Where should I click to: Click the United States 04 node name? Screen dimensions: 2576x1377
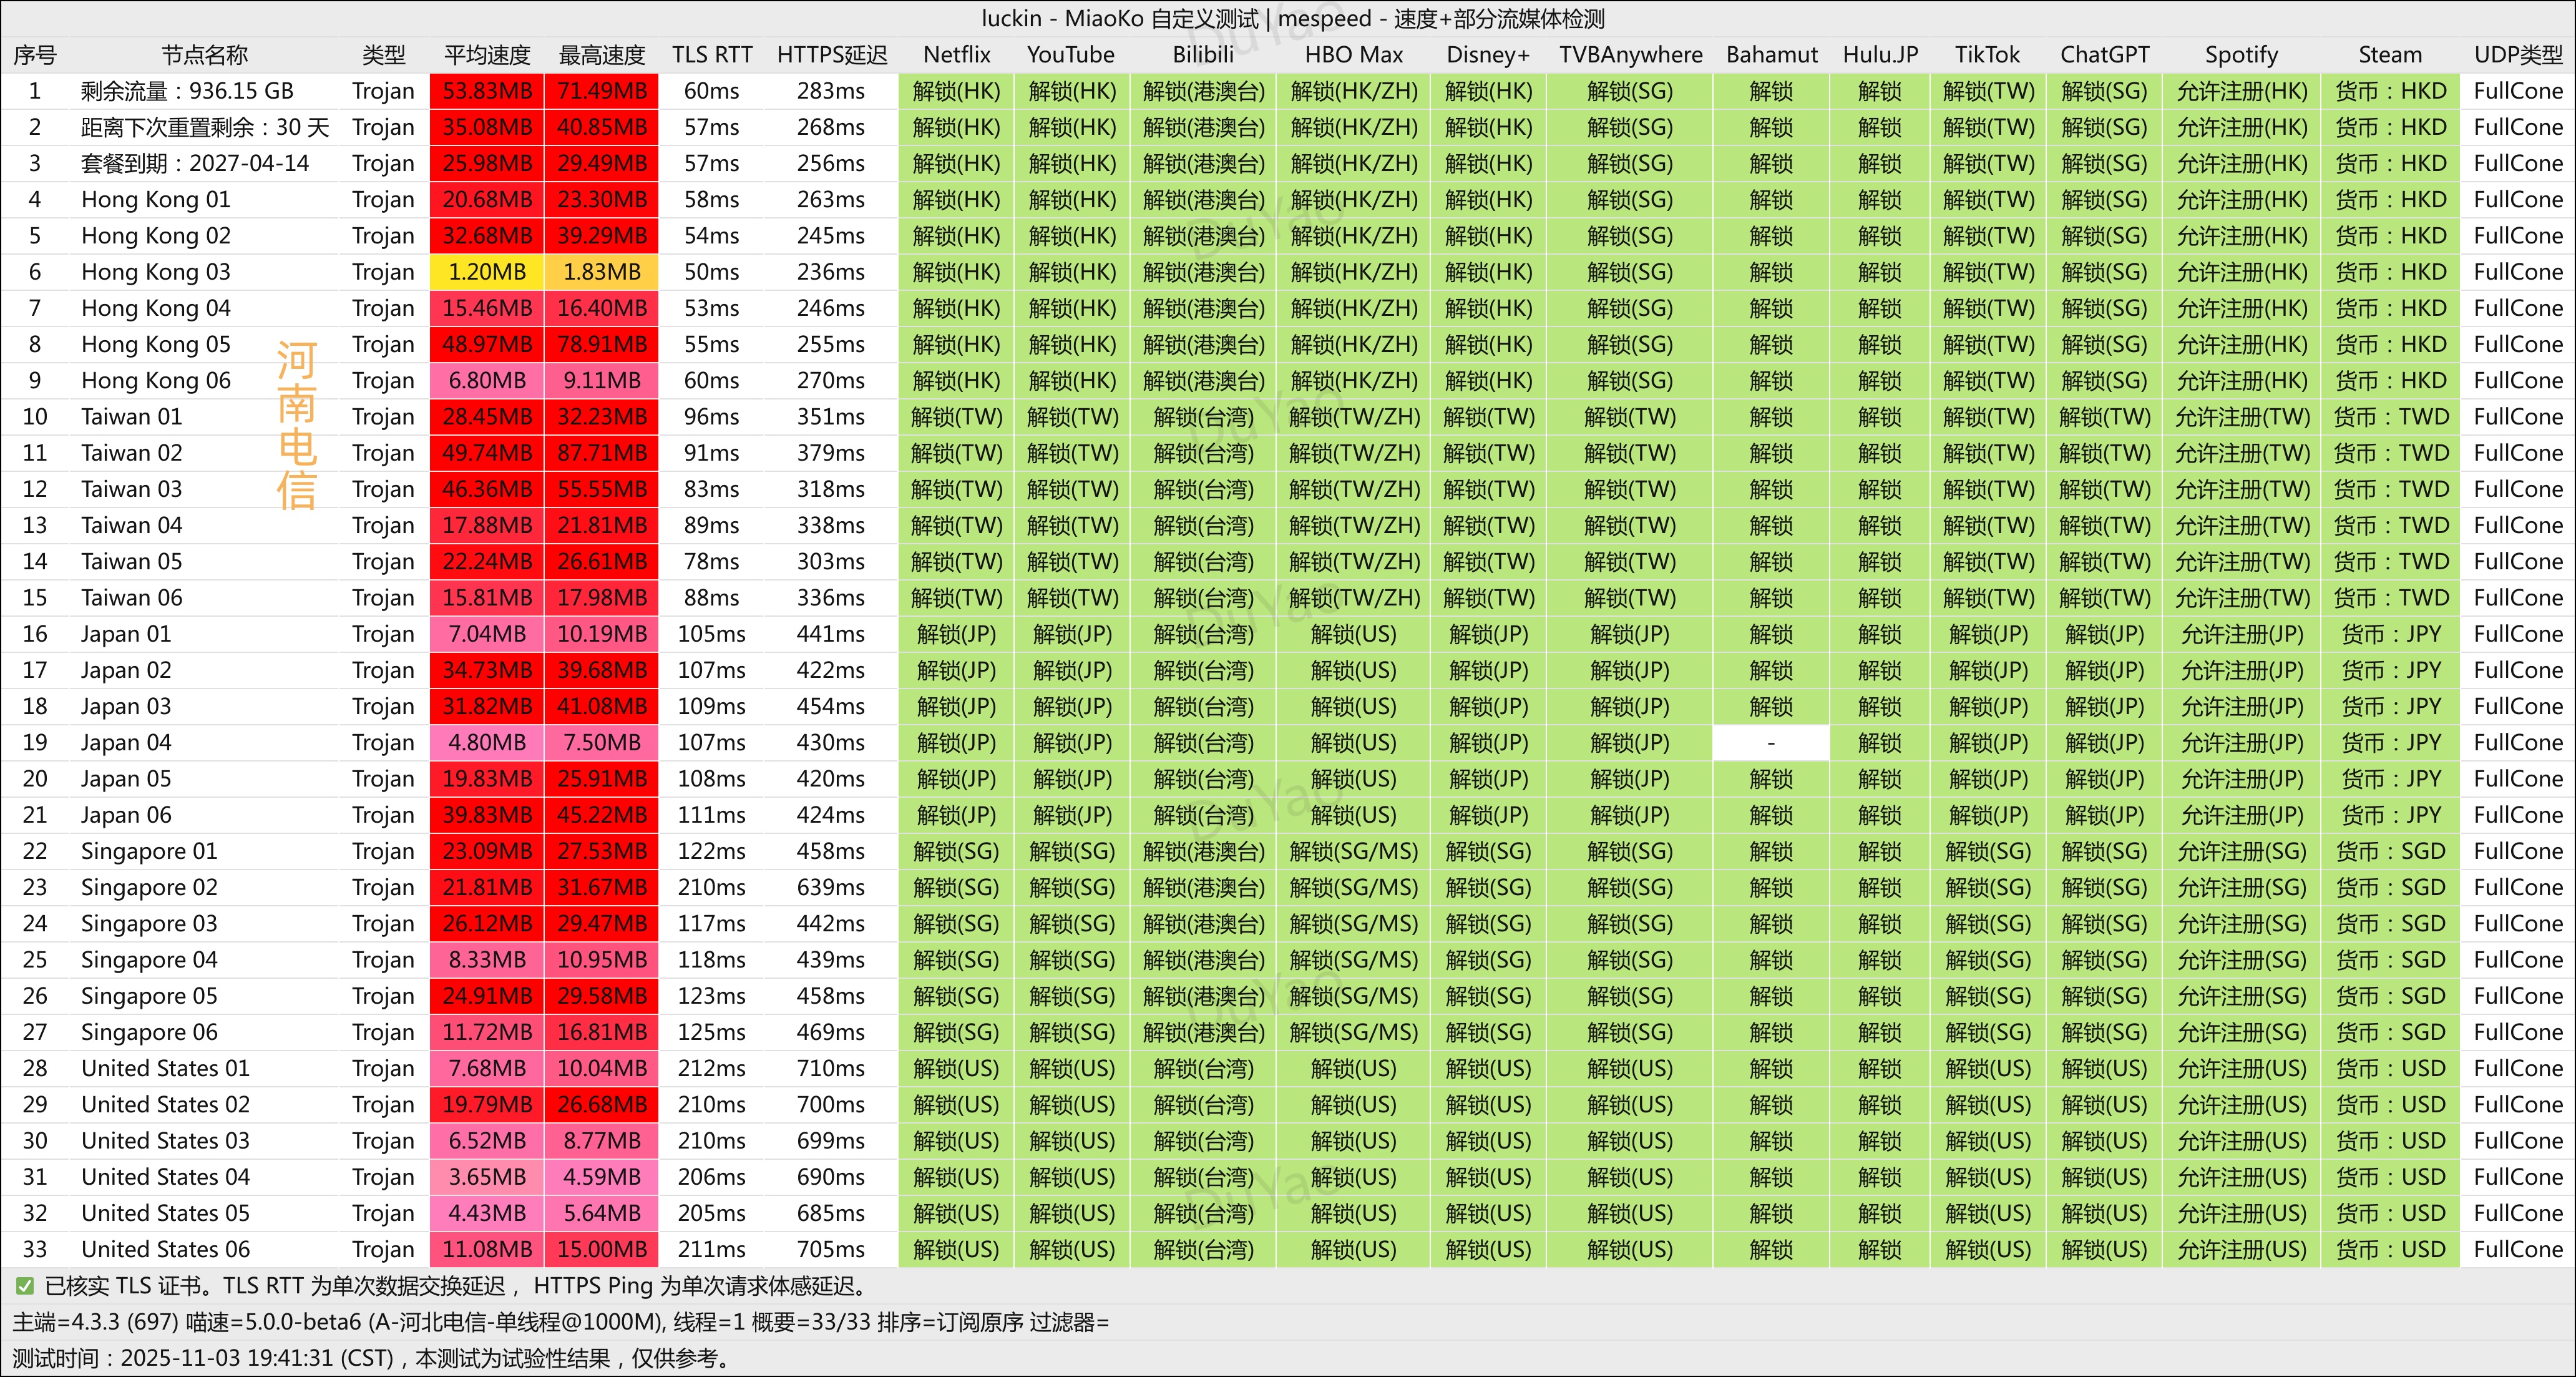tap(166, 1177)
